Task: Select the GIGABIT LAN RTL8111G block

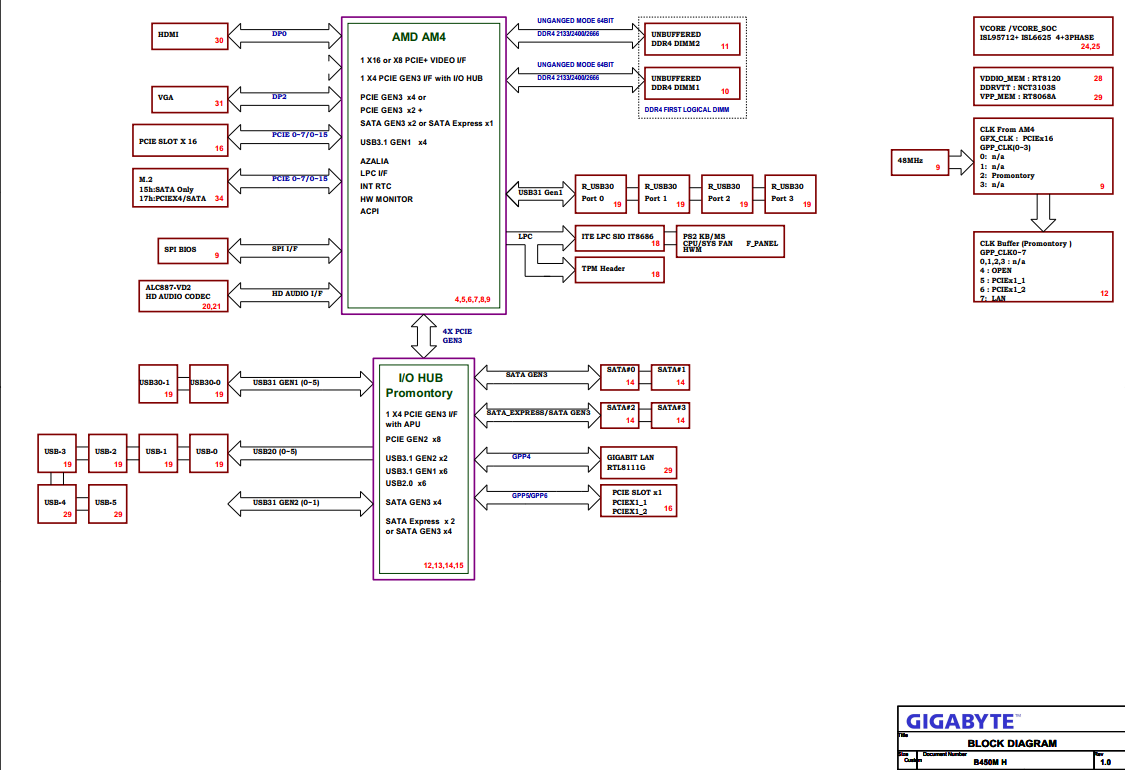Action: pos(639,462)
